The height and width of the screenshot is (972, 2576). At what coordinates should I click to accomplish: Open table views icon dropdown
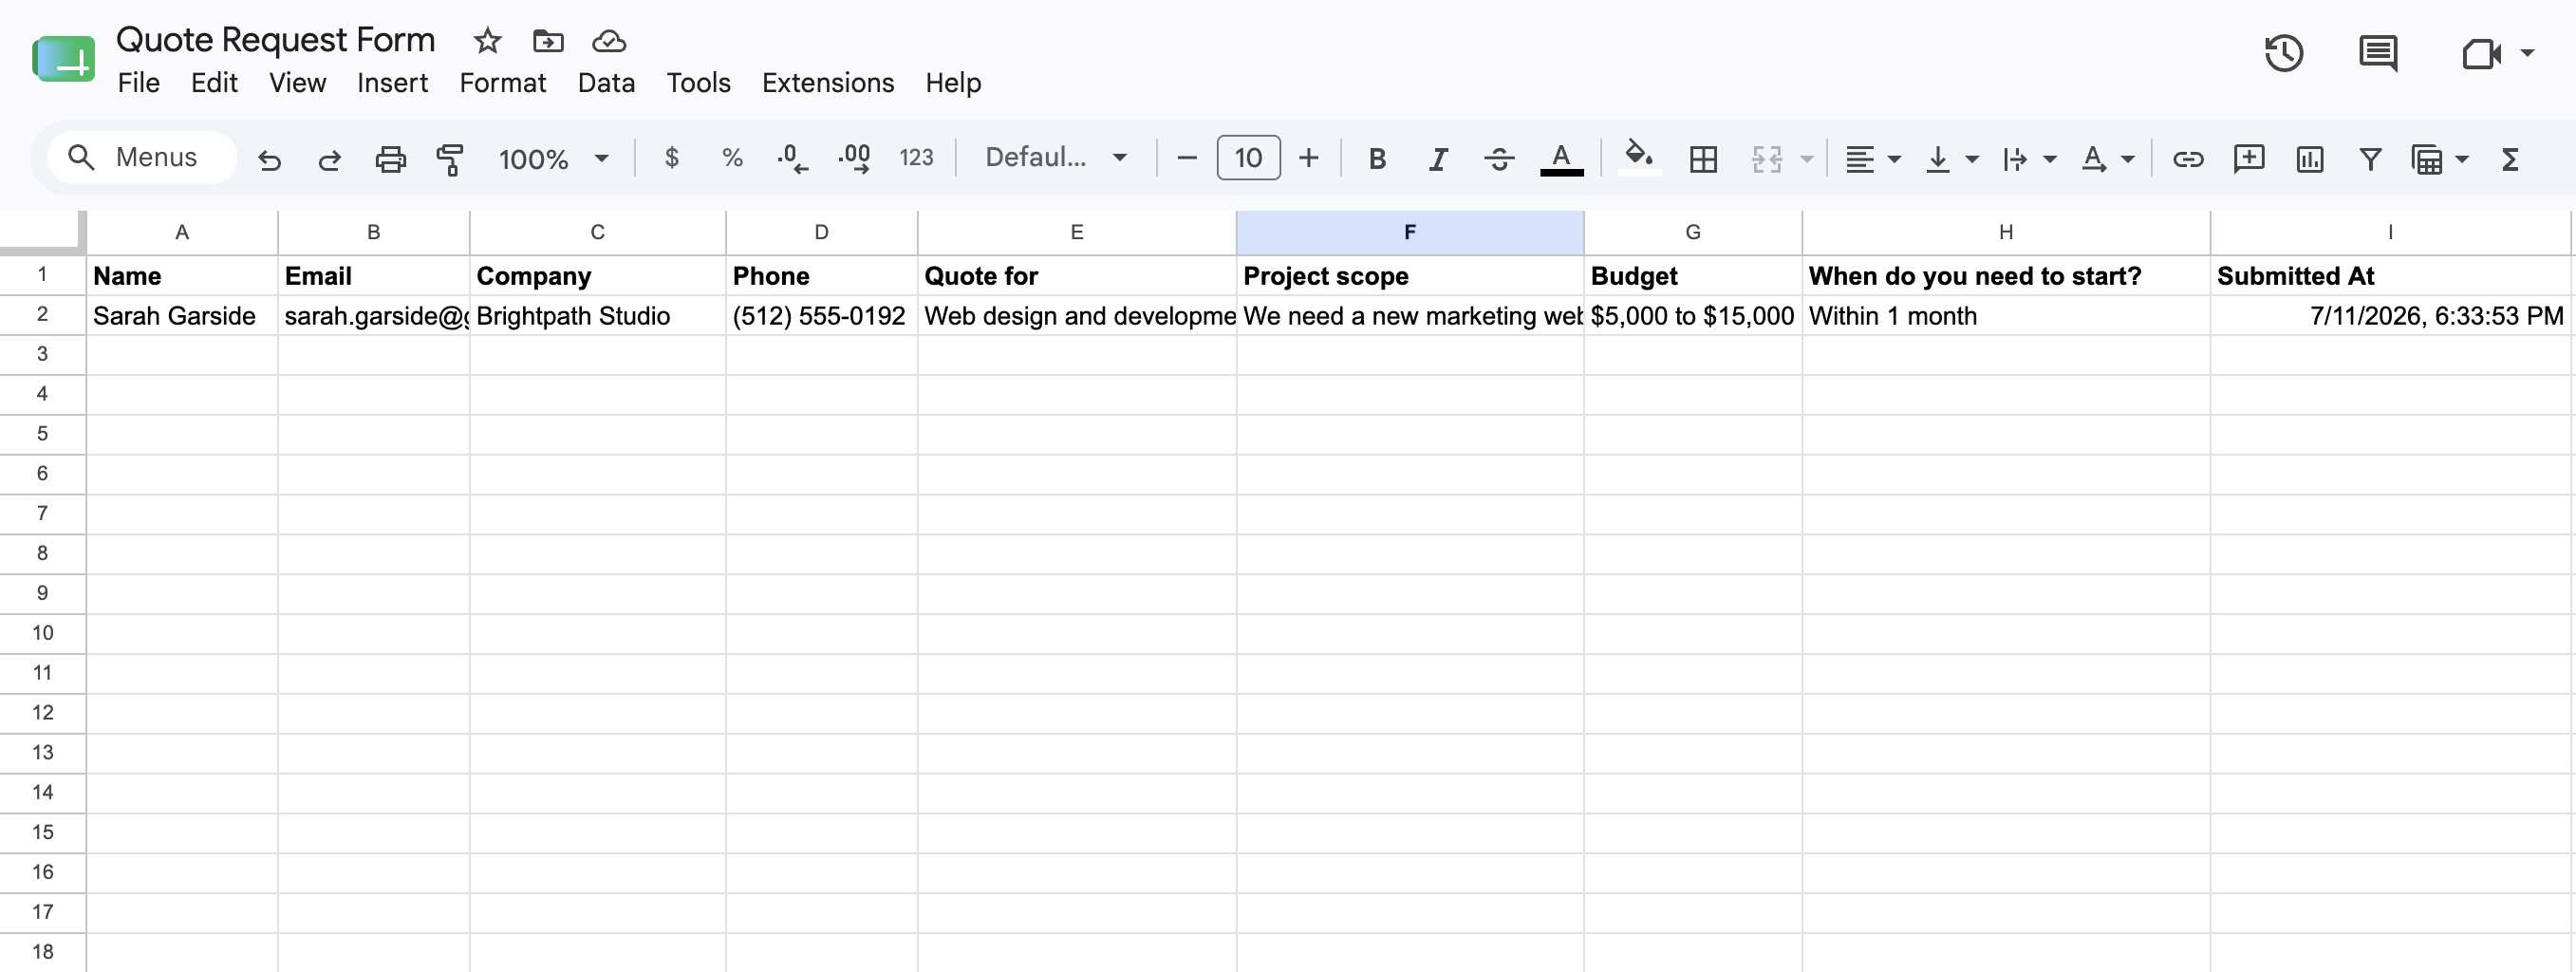[x=2438, y=159]
